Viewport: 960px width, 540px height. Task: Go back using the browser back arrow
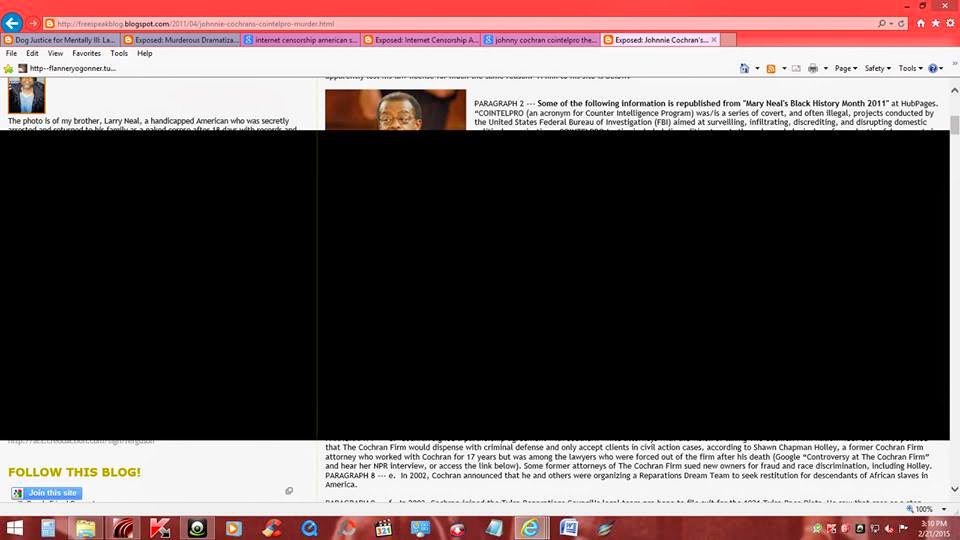pos(12,23)
